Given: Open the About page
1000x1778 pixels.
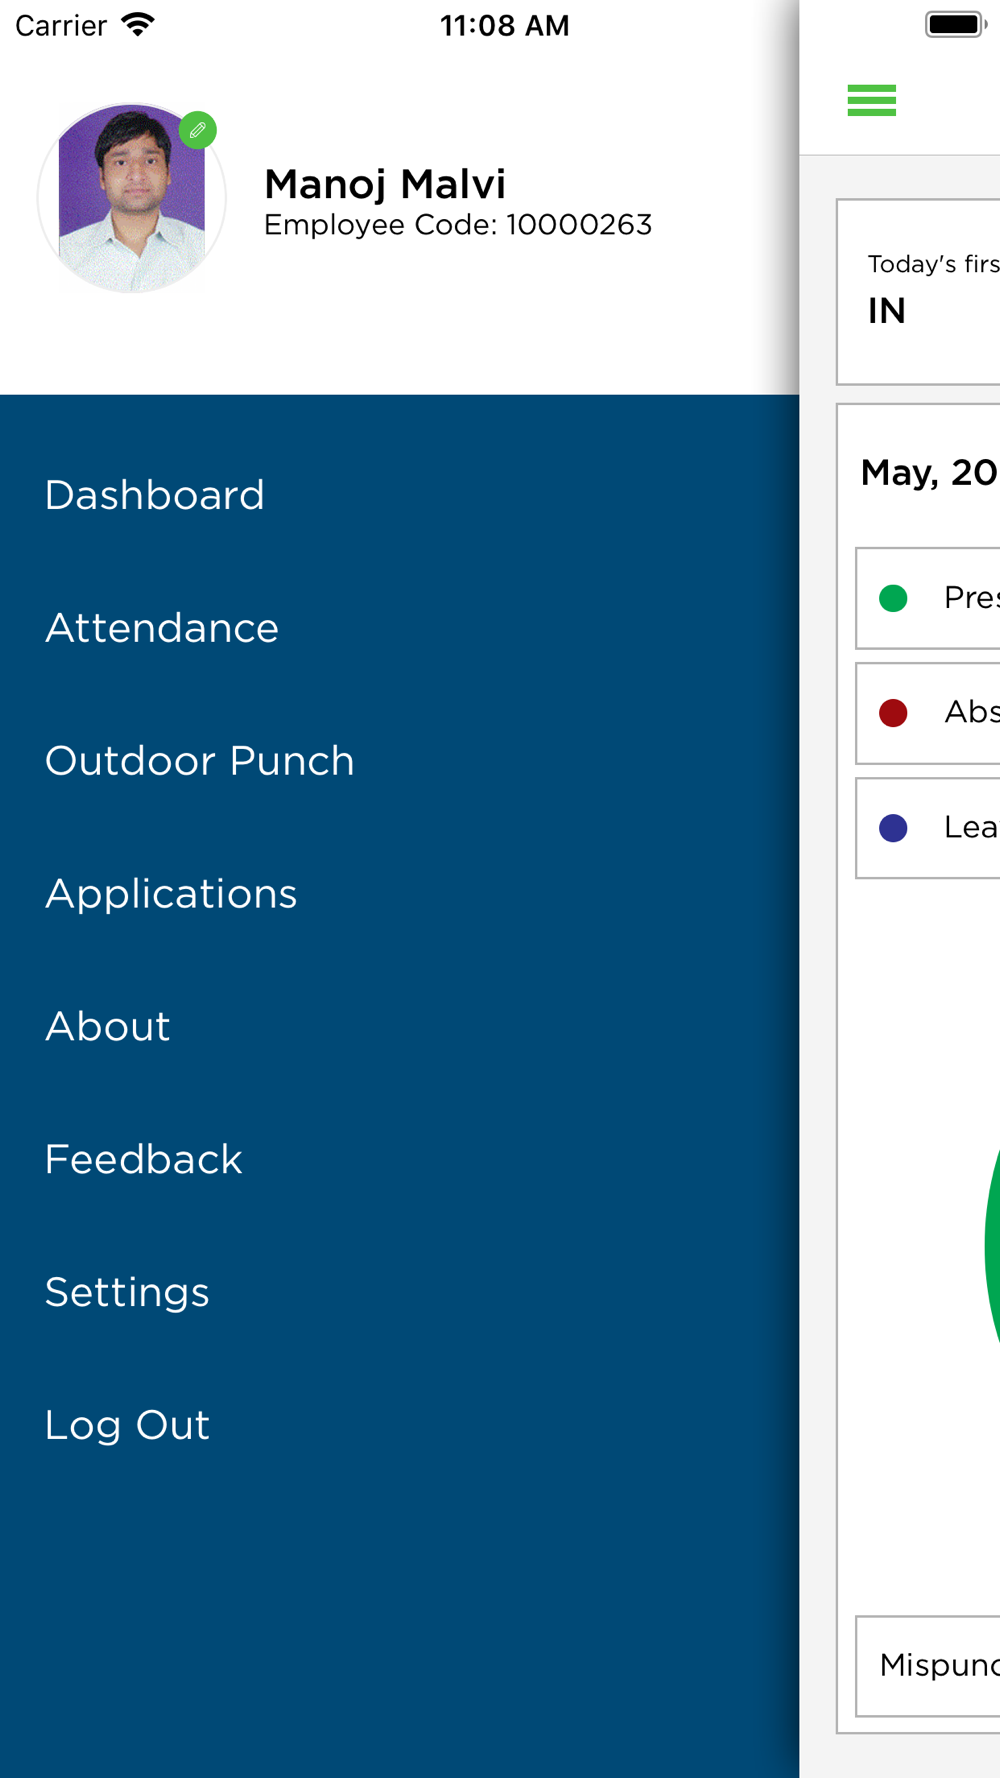Looking at the screenshot, I should pos(108,1027).
